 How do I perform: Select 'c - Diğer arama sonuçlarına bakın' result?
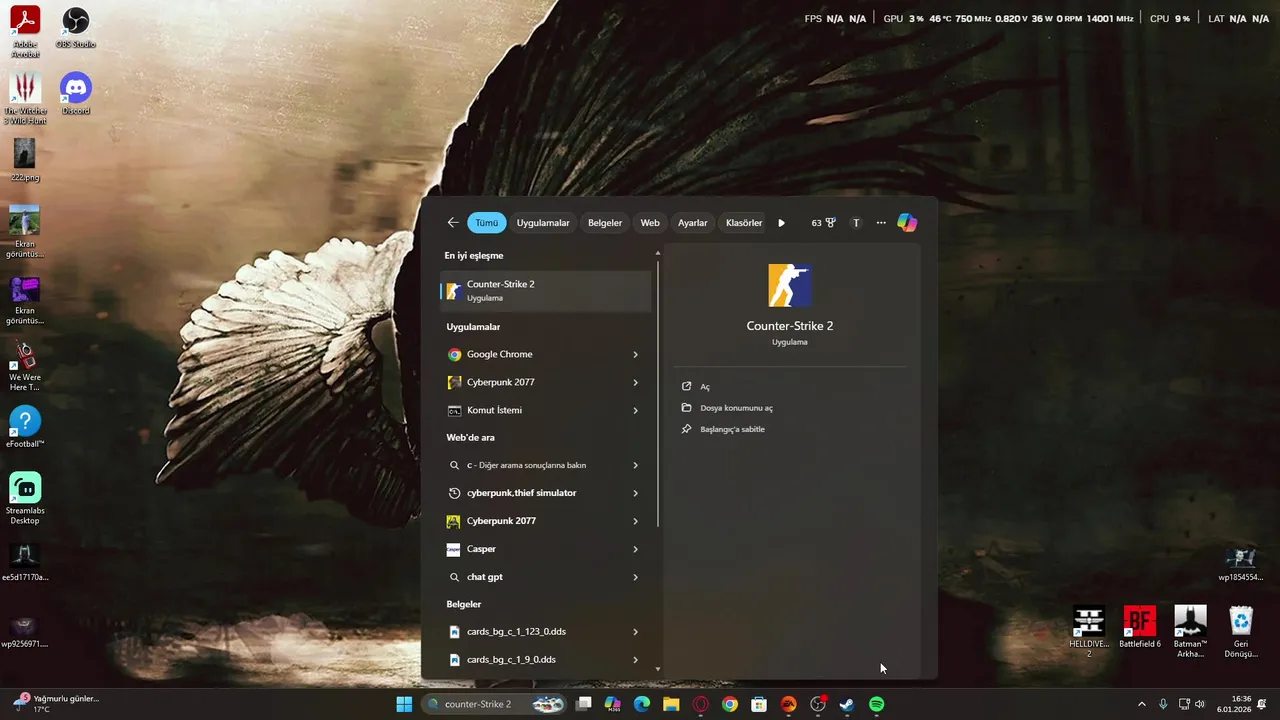533,465
